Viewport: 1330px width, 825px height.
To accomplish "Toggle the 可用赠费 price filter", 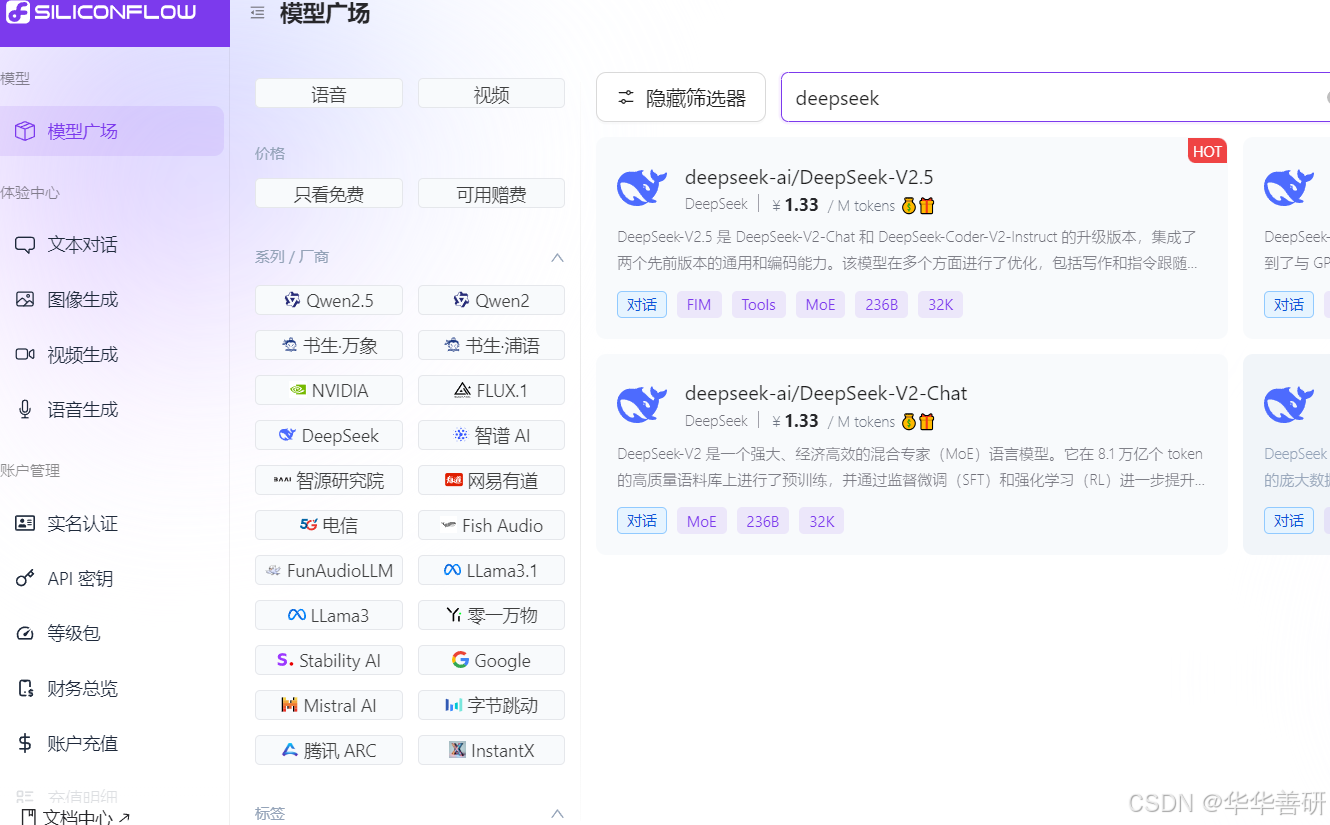I will click(491, 194).
